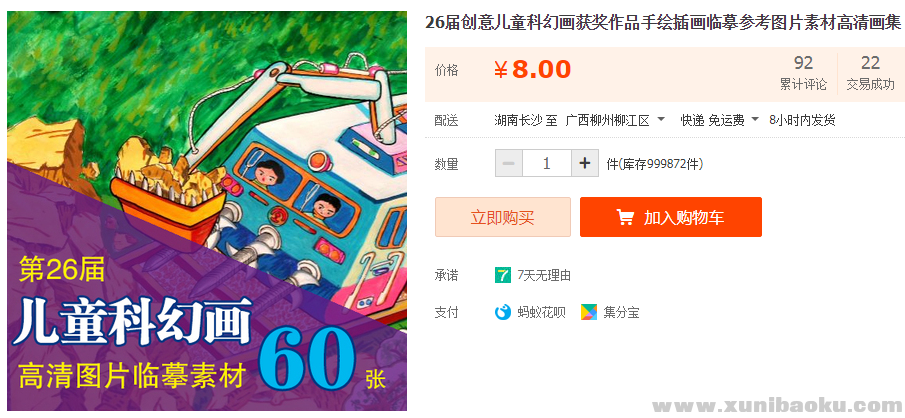The height and width of the screenshot is (418, 905).
Task: Click the 7天无理由 promise link
Action: click(544, 276)
